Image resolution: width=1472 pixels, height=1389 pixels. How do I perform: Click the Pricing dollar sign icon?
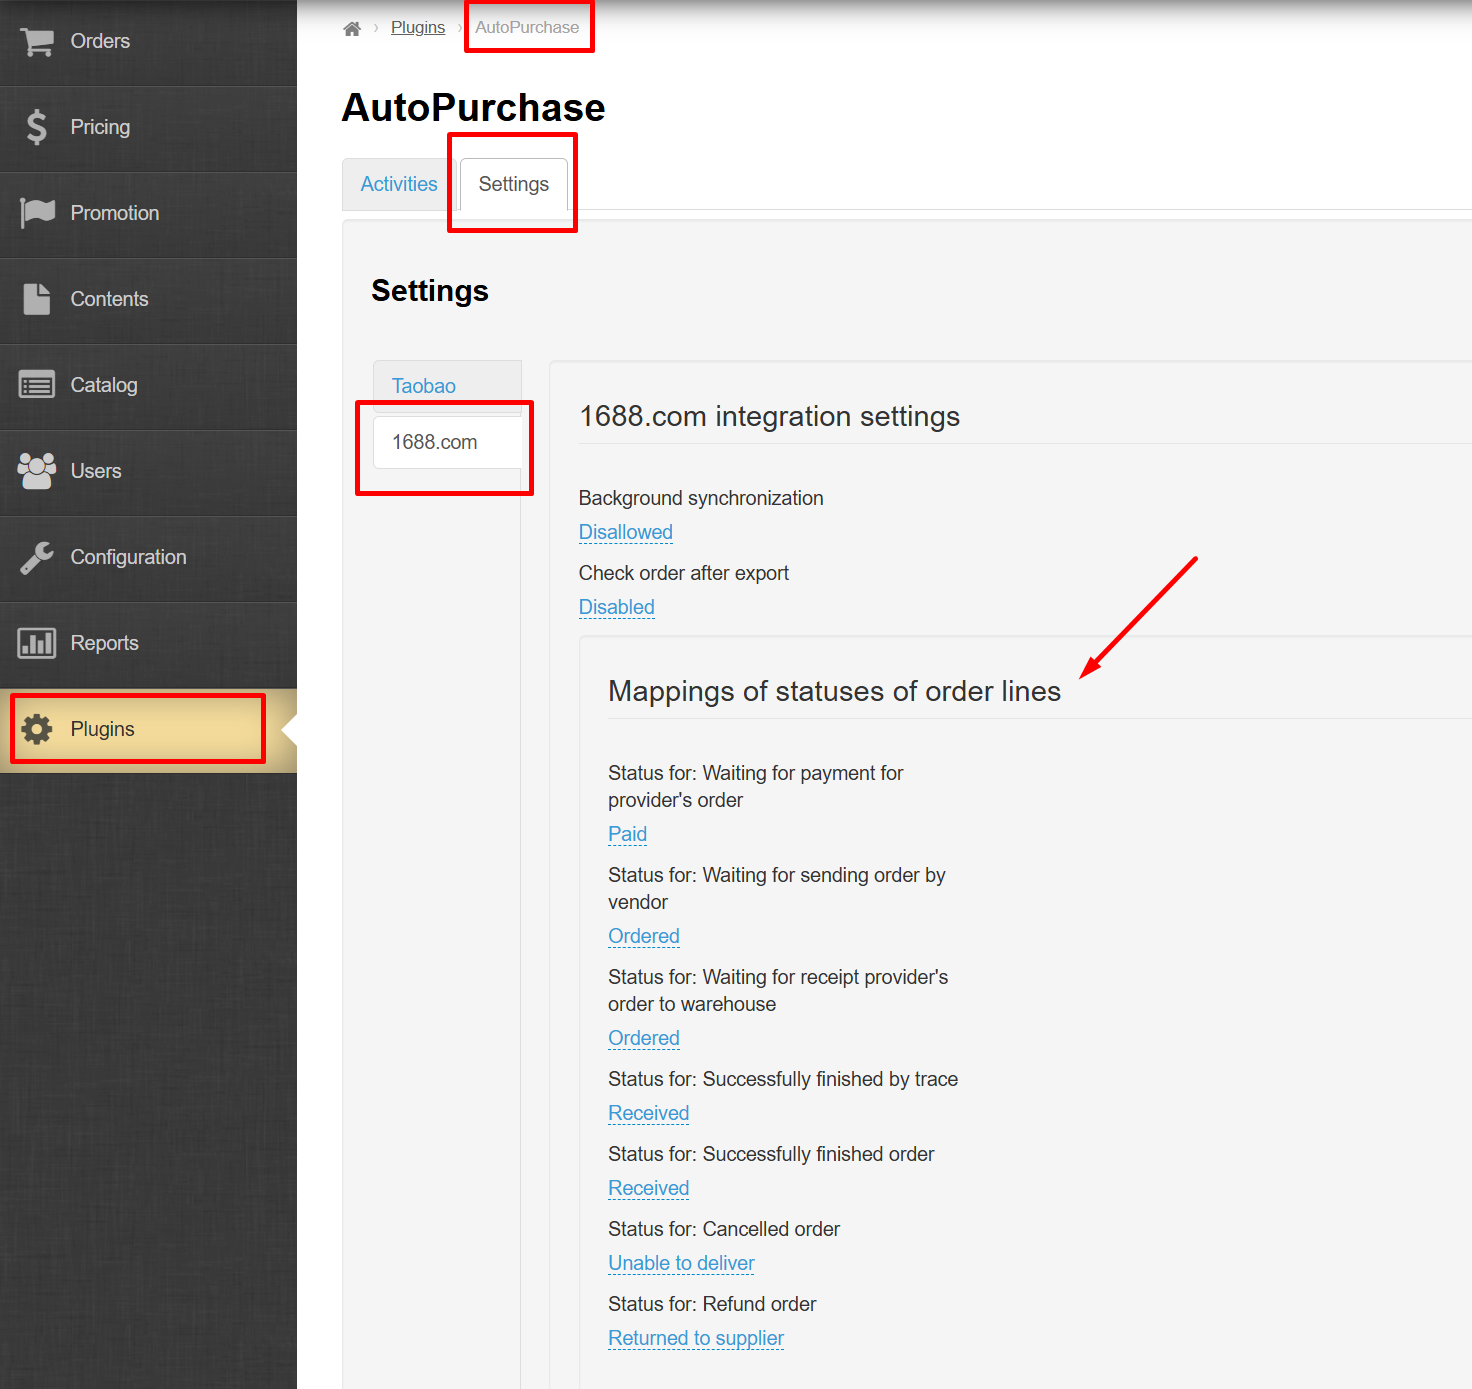tap(37, 127)
